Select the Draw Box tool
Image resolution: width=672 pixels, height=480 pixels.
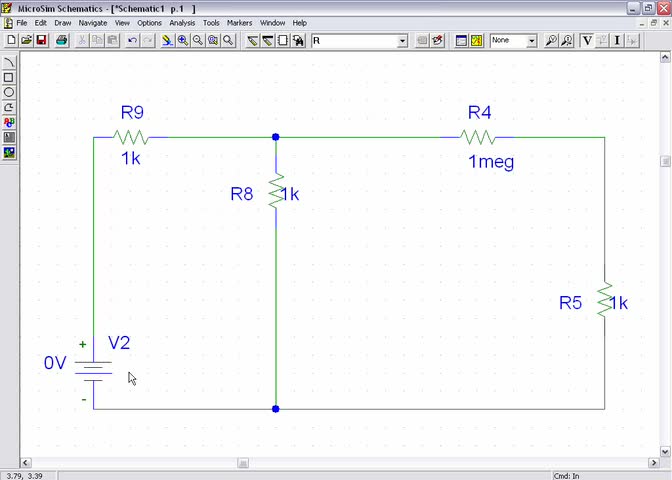9,78
